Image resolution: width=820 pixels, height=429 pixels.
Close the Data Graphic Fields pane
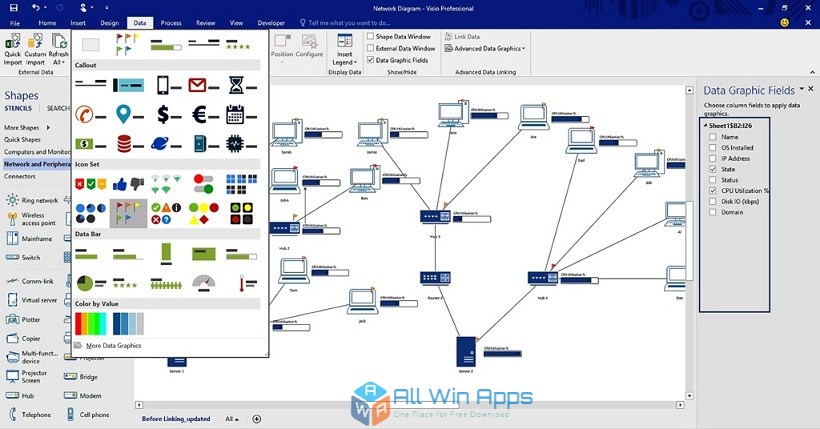coord(811,89)
